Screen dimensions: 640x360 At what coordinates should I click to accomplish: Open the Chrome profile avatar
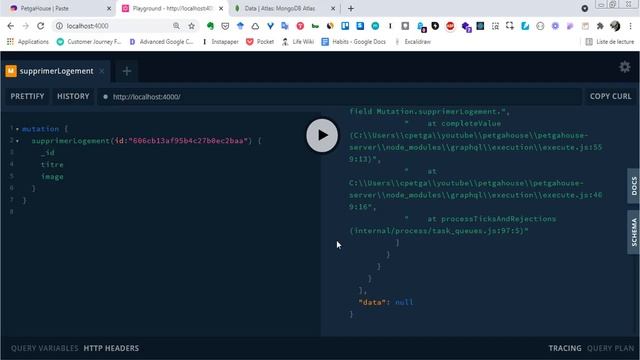615,26
